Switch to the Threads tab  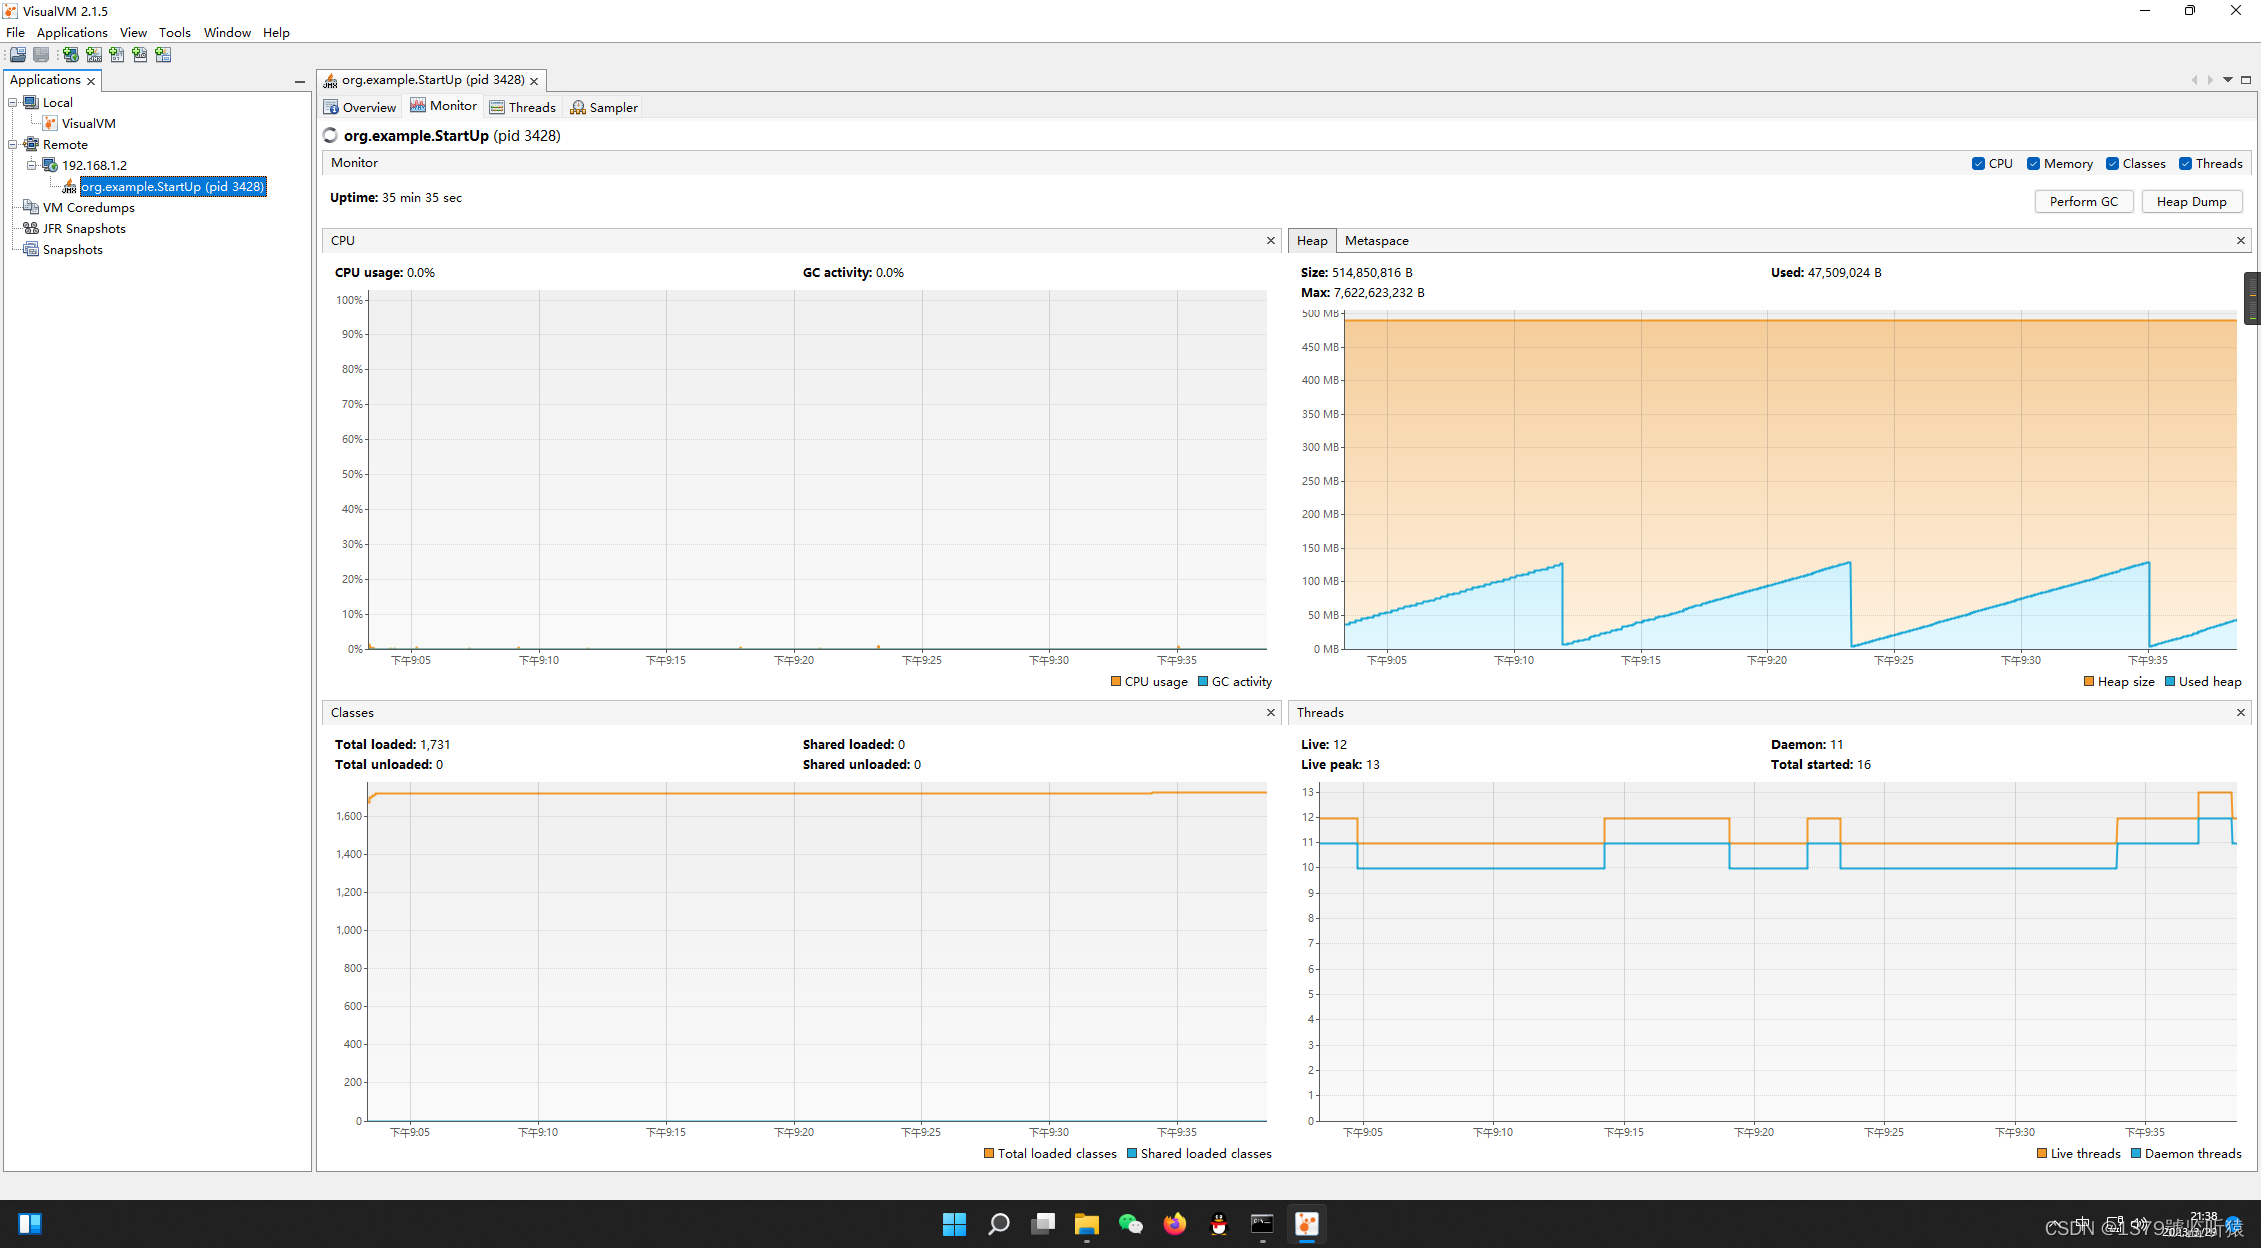tap(522, 107)
